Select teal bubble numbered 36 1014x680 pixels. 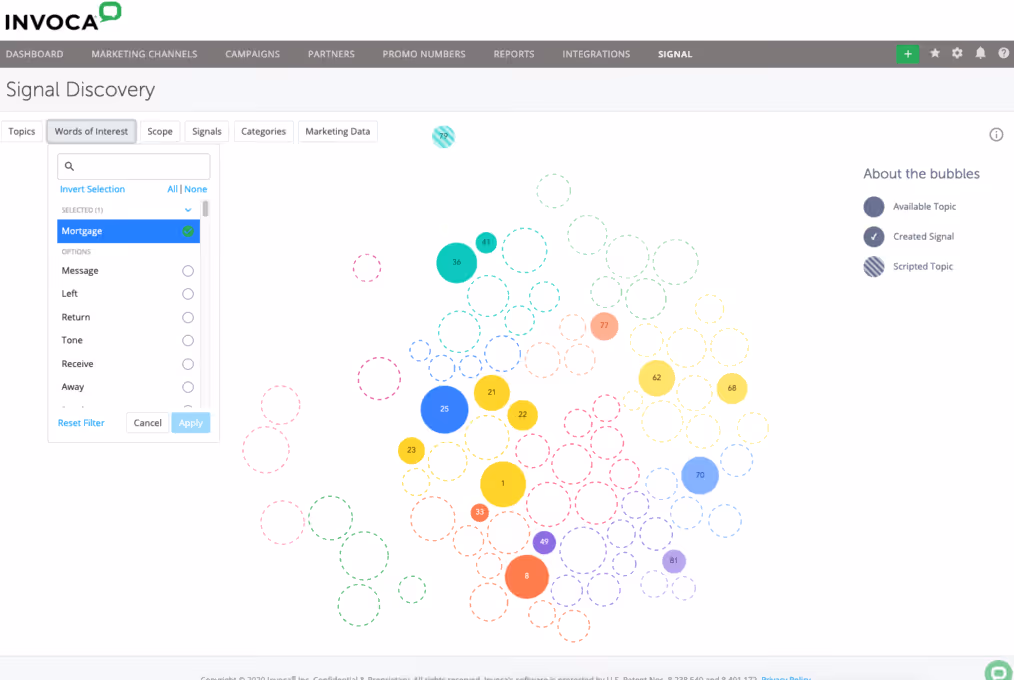(457, 262)
